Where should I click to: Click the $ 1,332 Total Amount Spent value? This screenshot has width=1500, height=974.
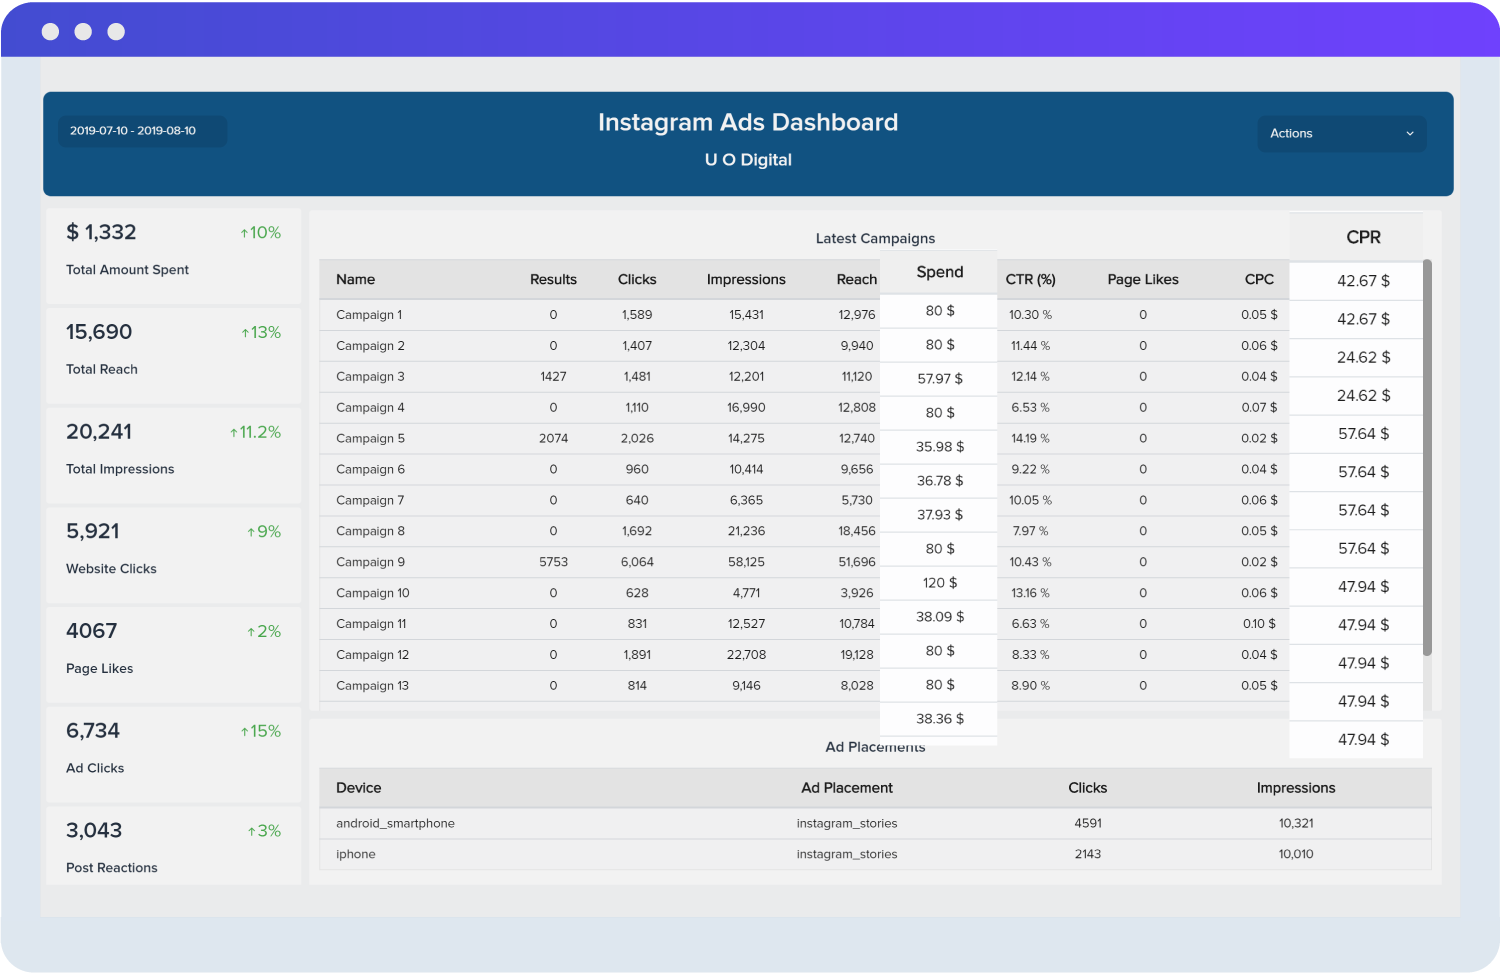[x=101, y=232]
